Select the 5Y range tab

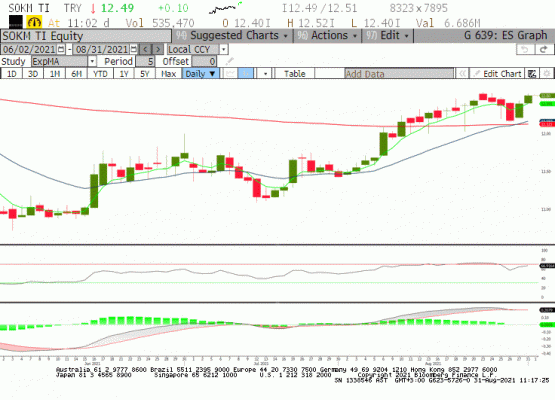(x=145, y=74)
